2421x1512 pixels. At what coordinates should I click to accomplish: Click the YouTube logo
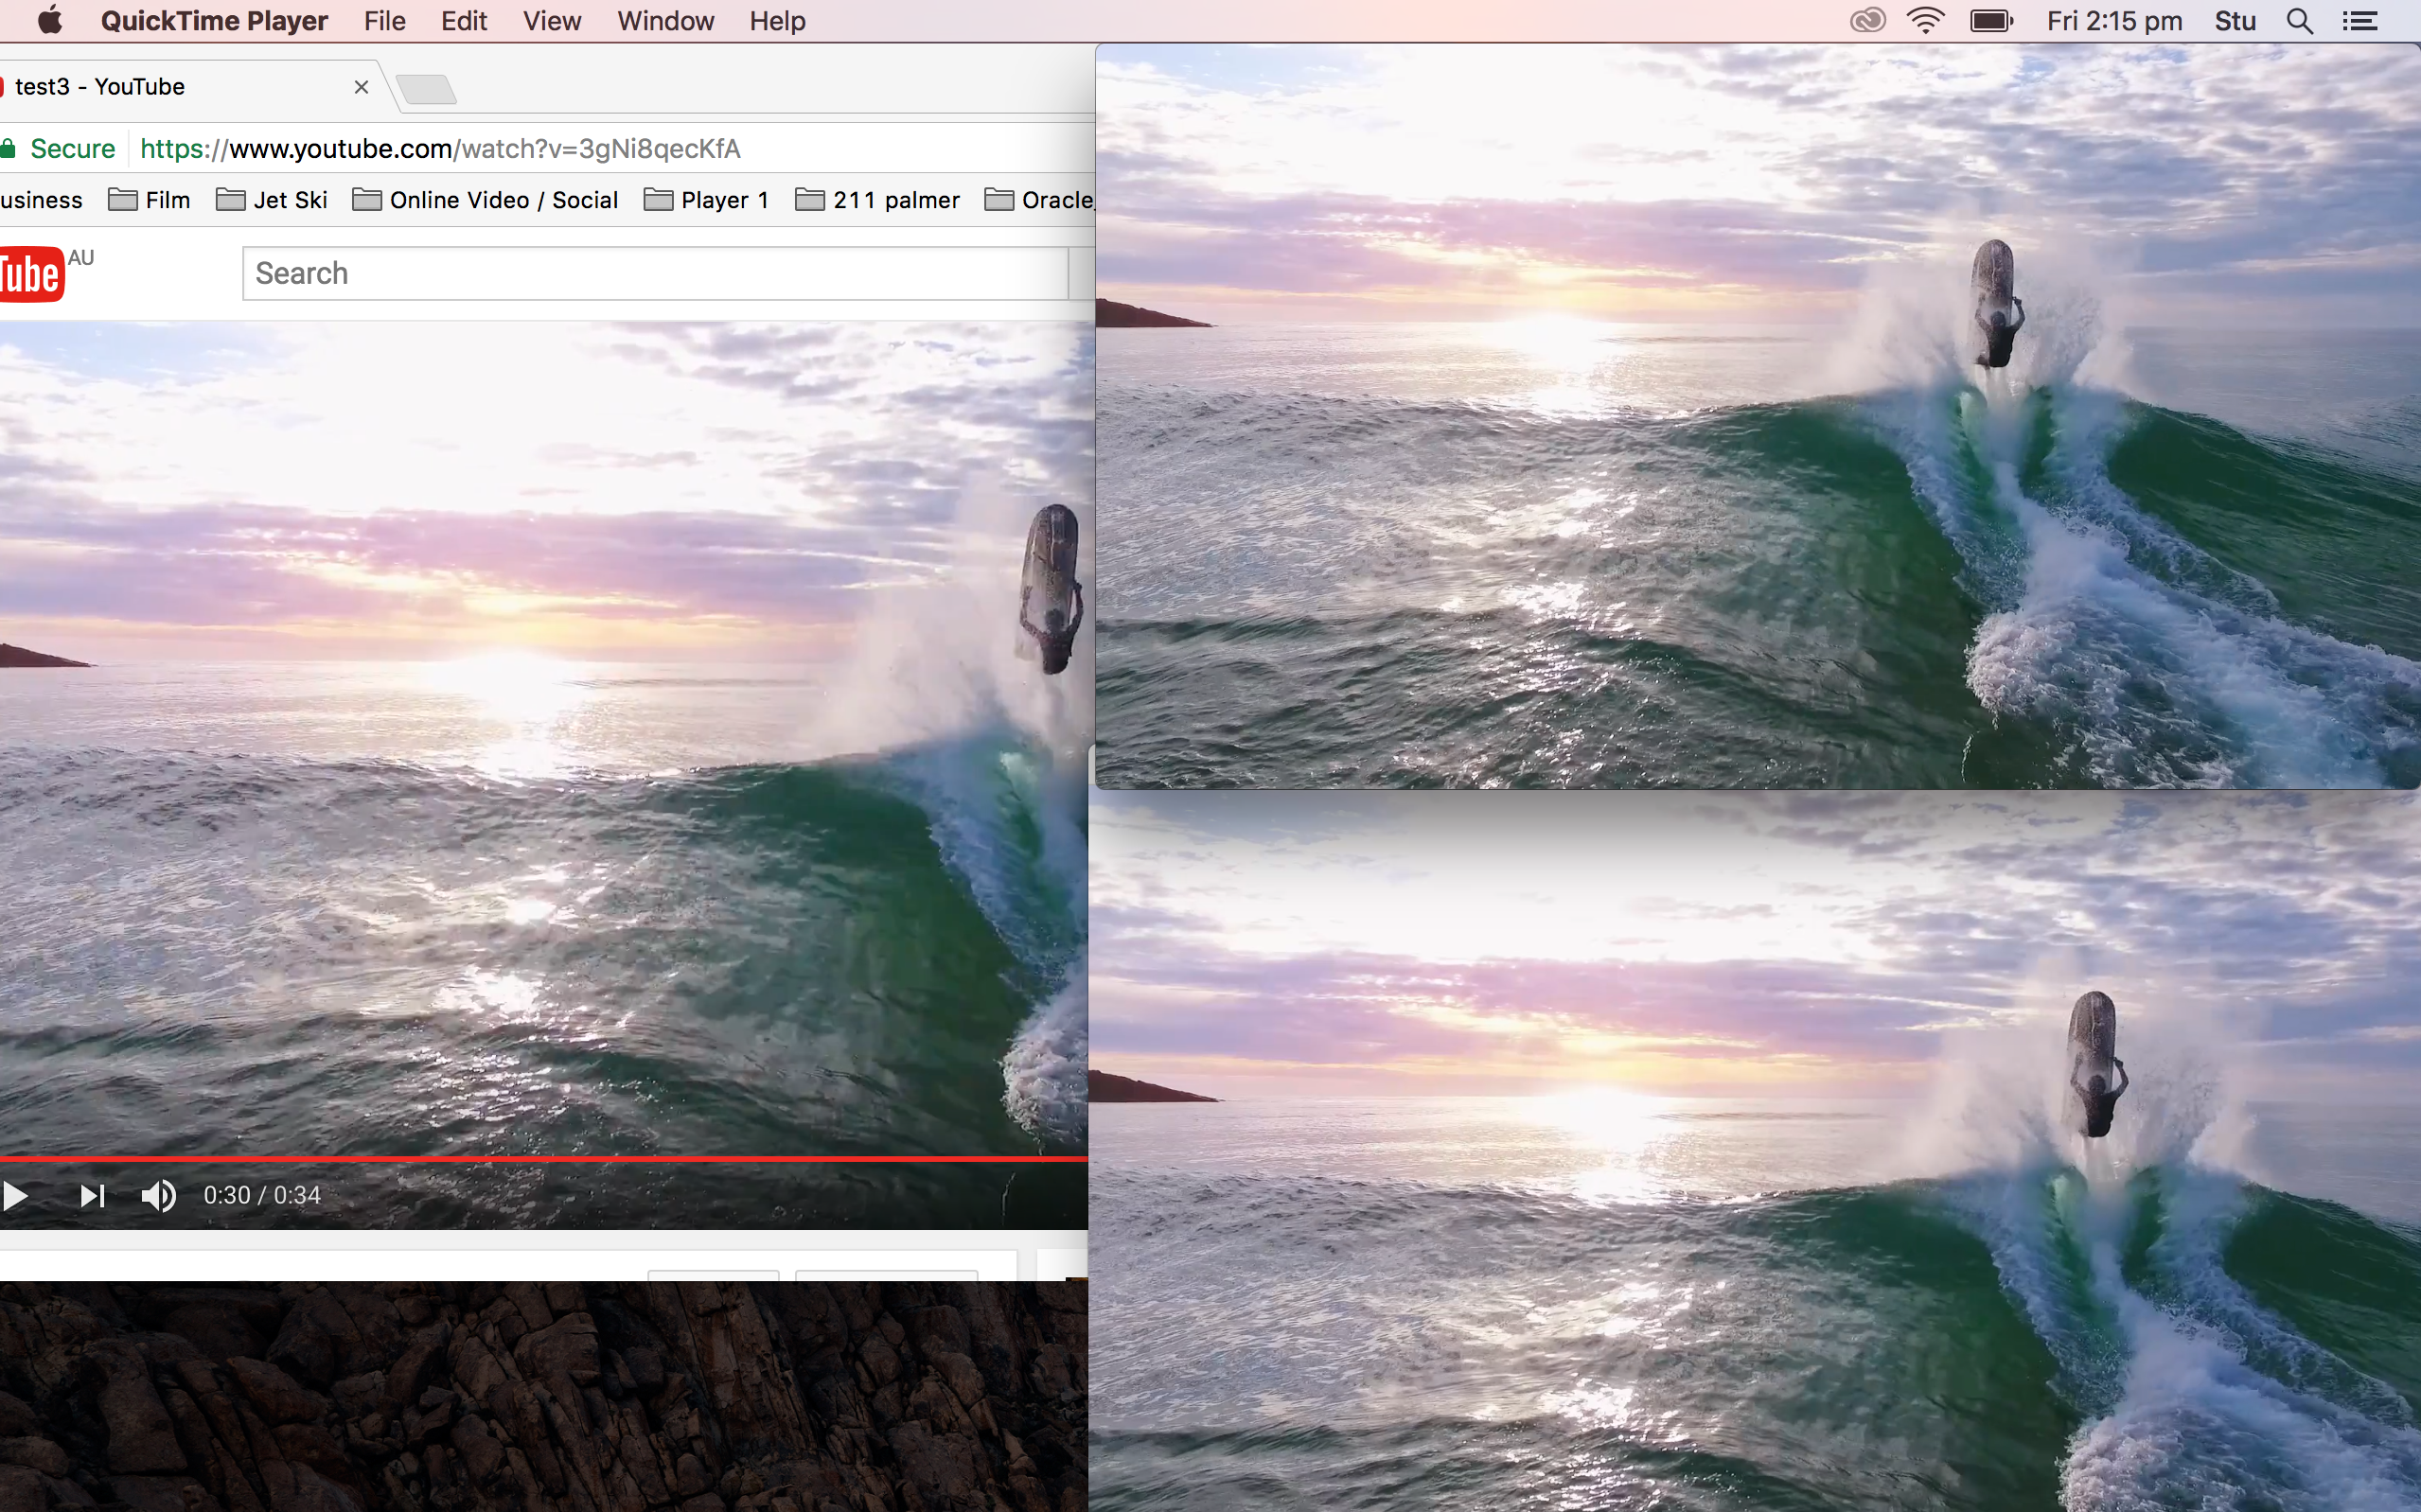pyautogui.click(x=32, y=273)
